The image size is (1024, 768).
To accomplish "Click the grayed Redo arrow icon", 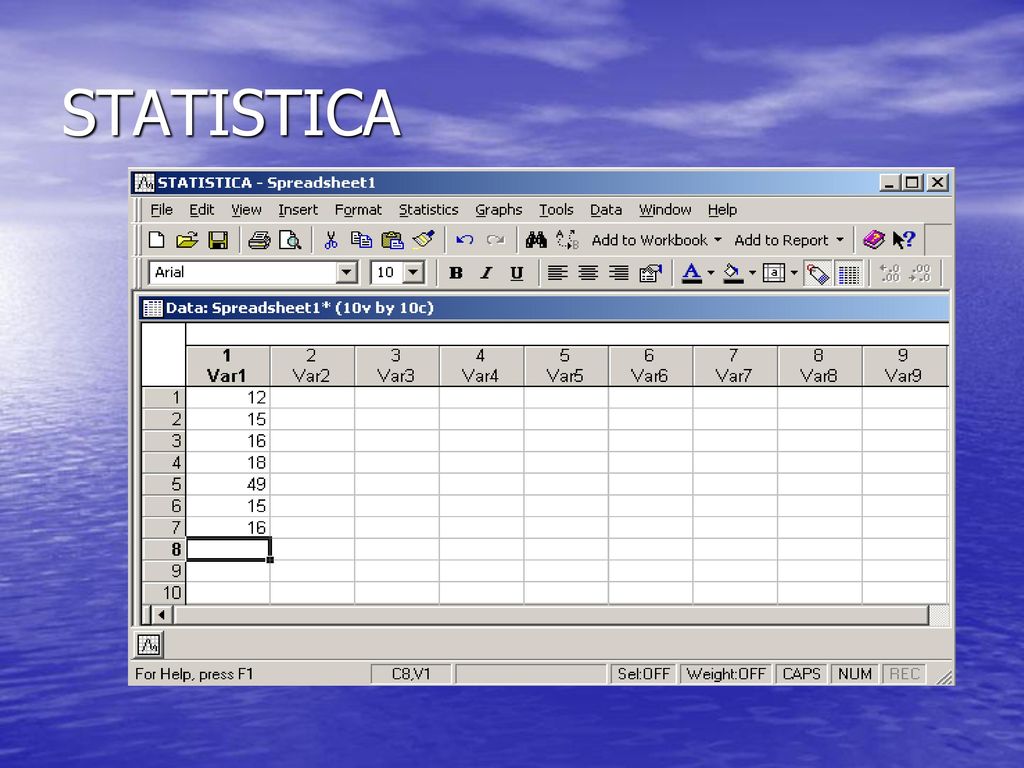I will coord(496,240).
